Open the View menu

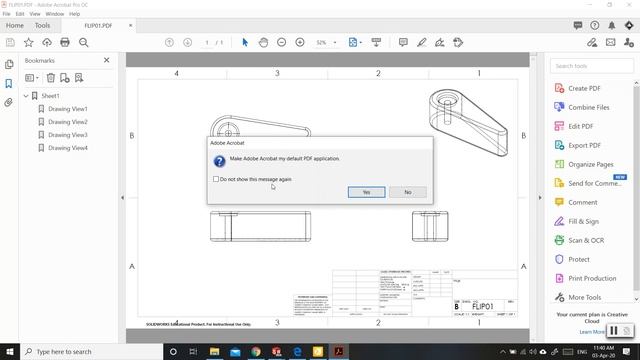(35, 14)
